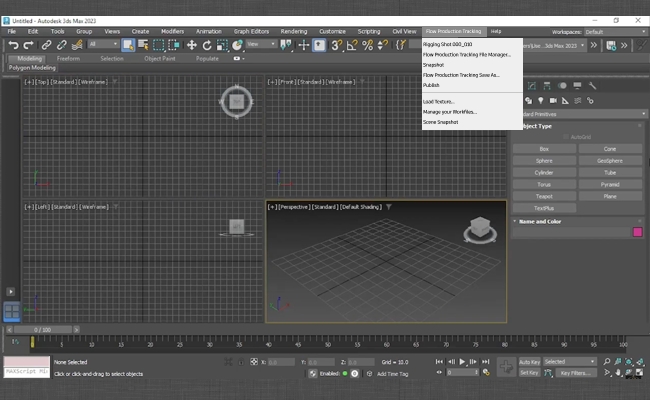650x400 pixels.
Task: Toggle the Enabled state in status bar
Action: coord(344,373)
